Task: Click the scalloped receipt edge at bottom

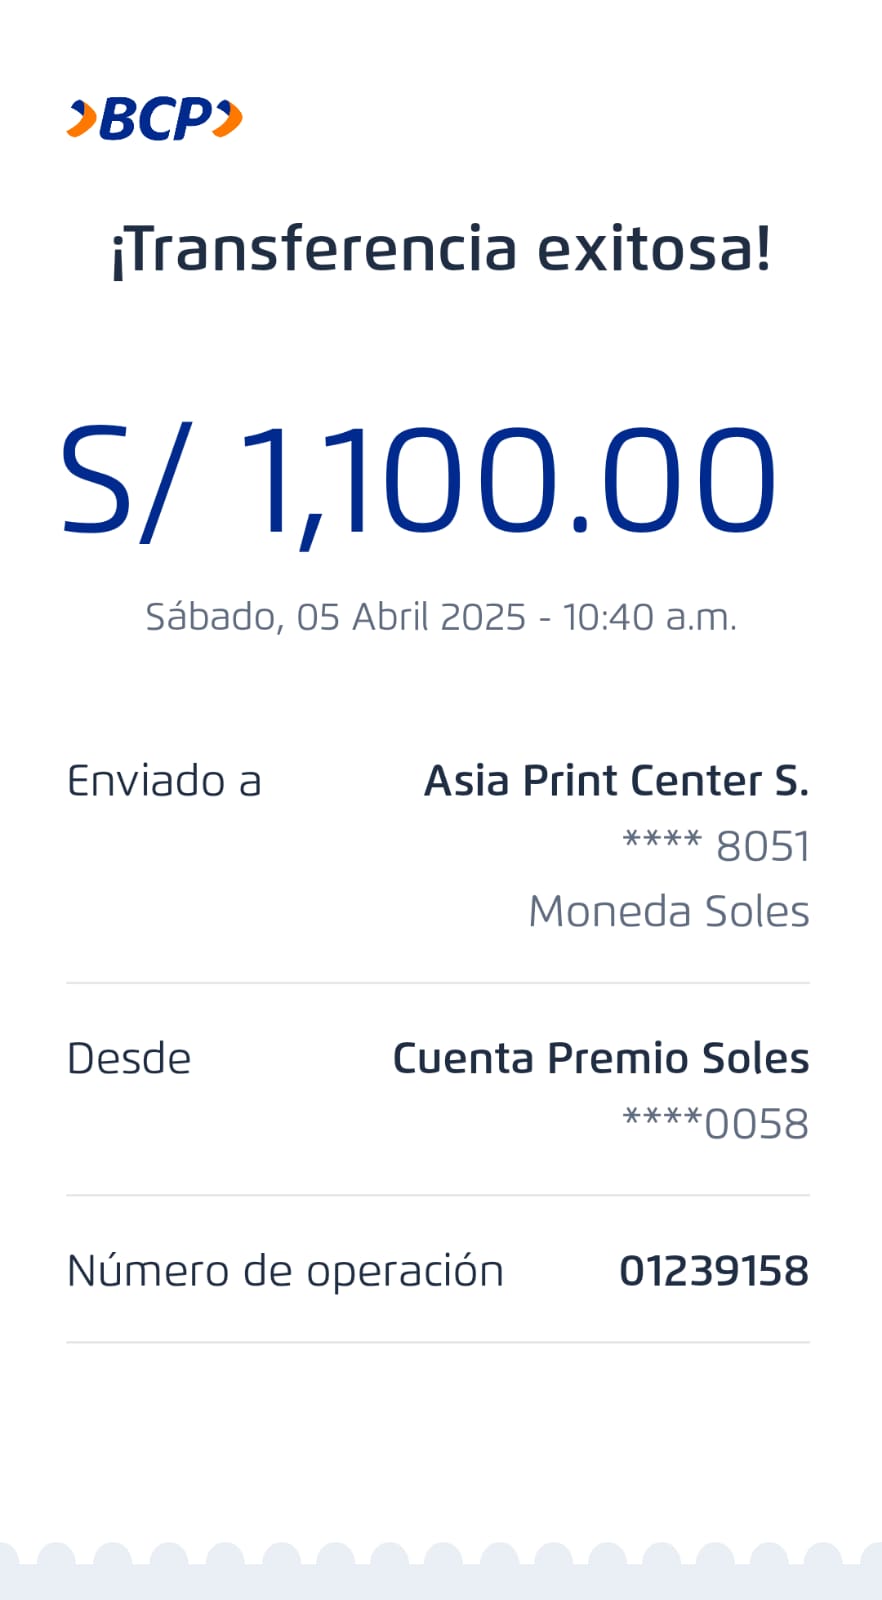Action: [x=441, y=1565]
